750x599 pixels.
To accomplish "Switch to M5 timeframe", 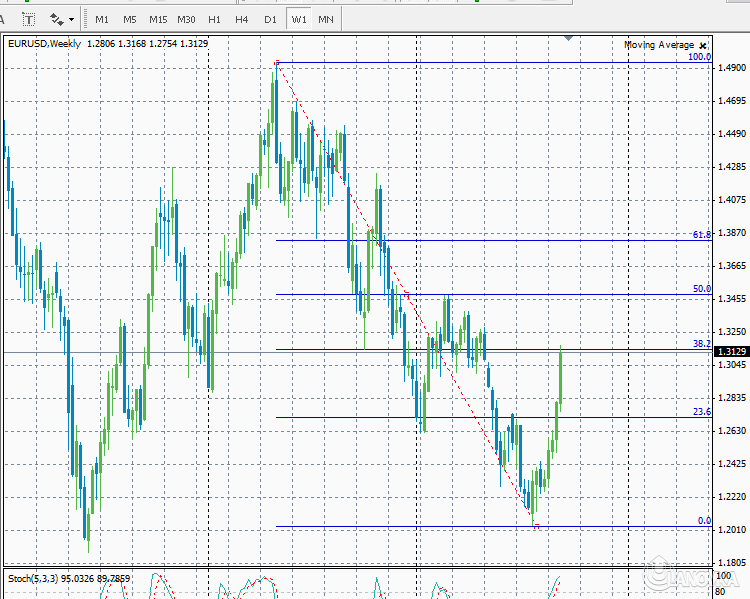I will click(x=130, y=19).
